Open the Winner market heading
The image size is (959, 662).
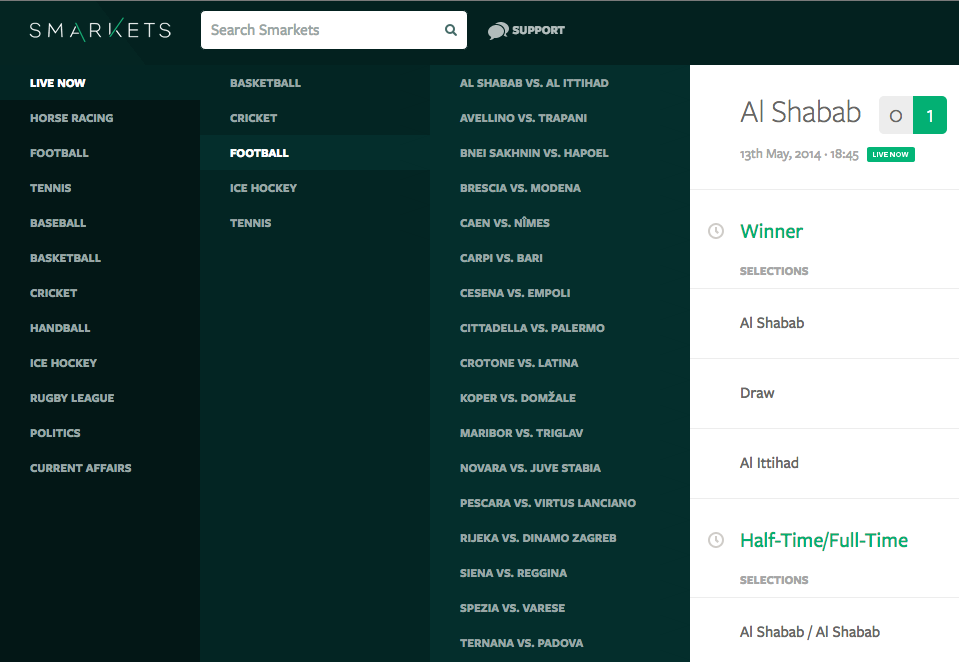771,231
